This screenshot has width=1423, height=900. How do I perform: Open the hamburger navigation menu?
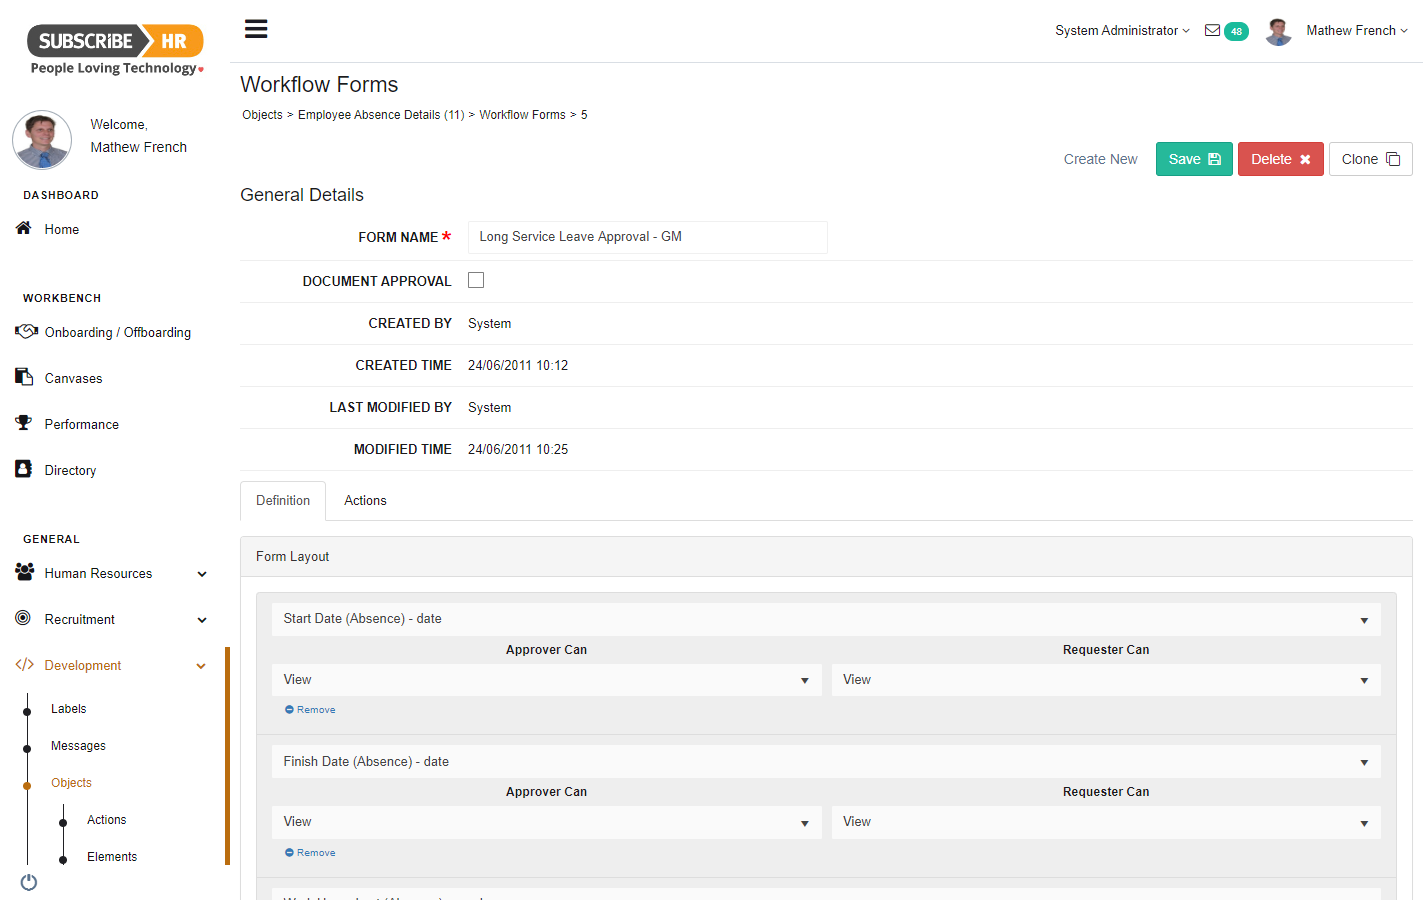tap(256, 28)
